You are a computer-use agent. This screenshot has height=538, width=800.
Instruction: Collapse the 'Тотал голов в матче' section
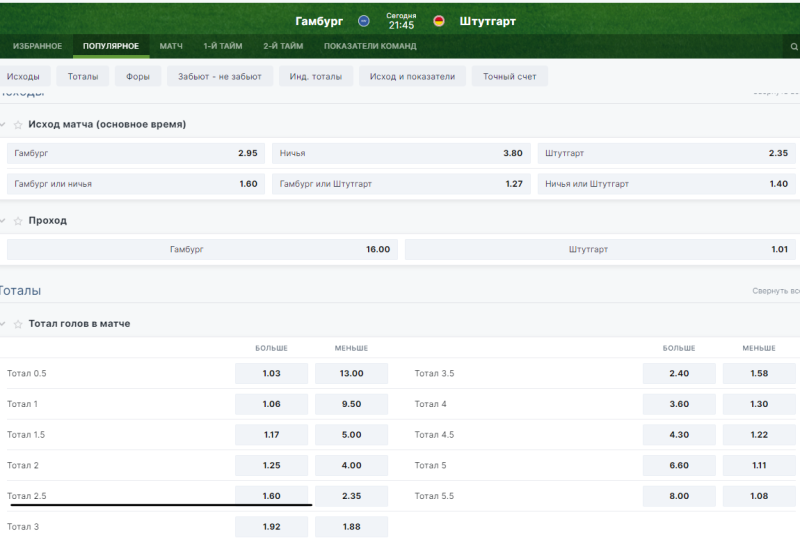(x=3, y=324)
